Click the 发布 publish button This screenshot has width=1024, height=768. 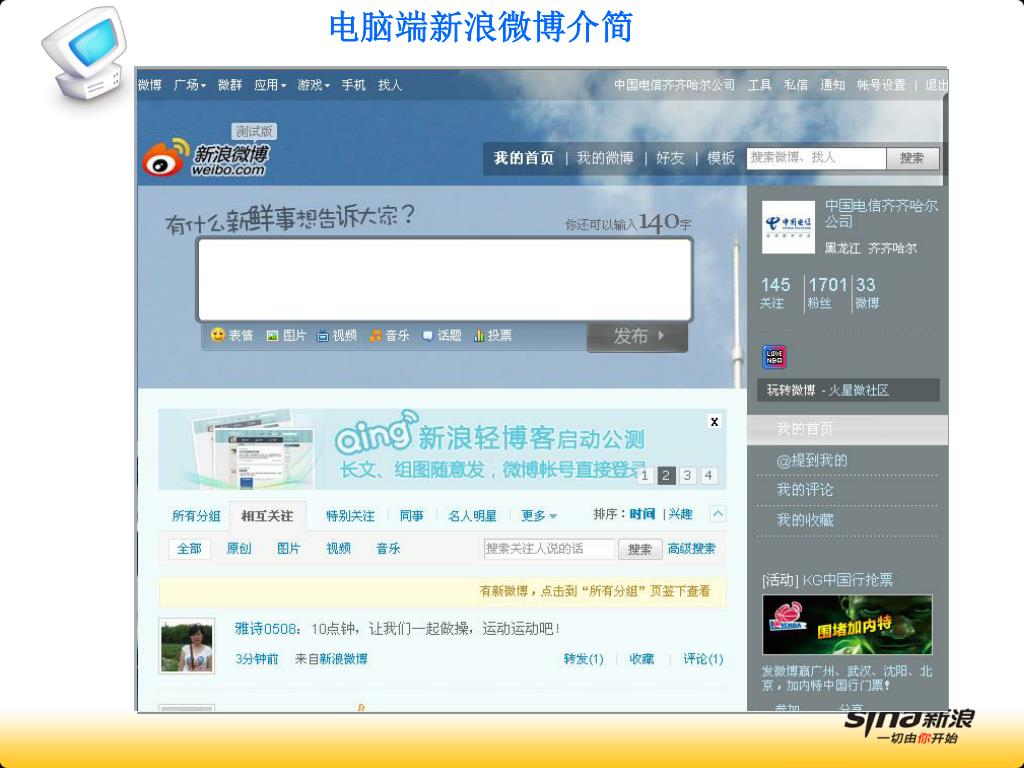(x=637, y=337)
